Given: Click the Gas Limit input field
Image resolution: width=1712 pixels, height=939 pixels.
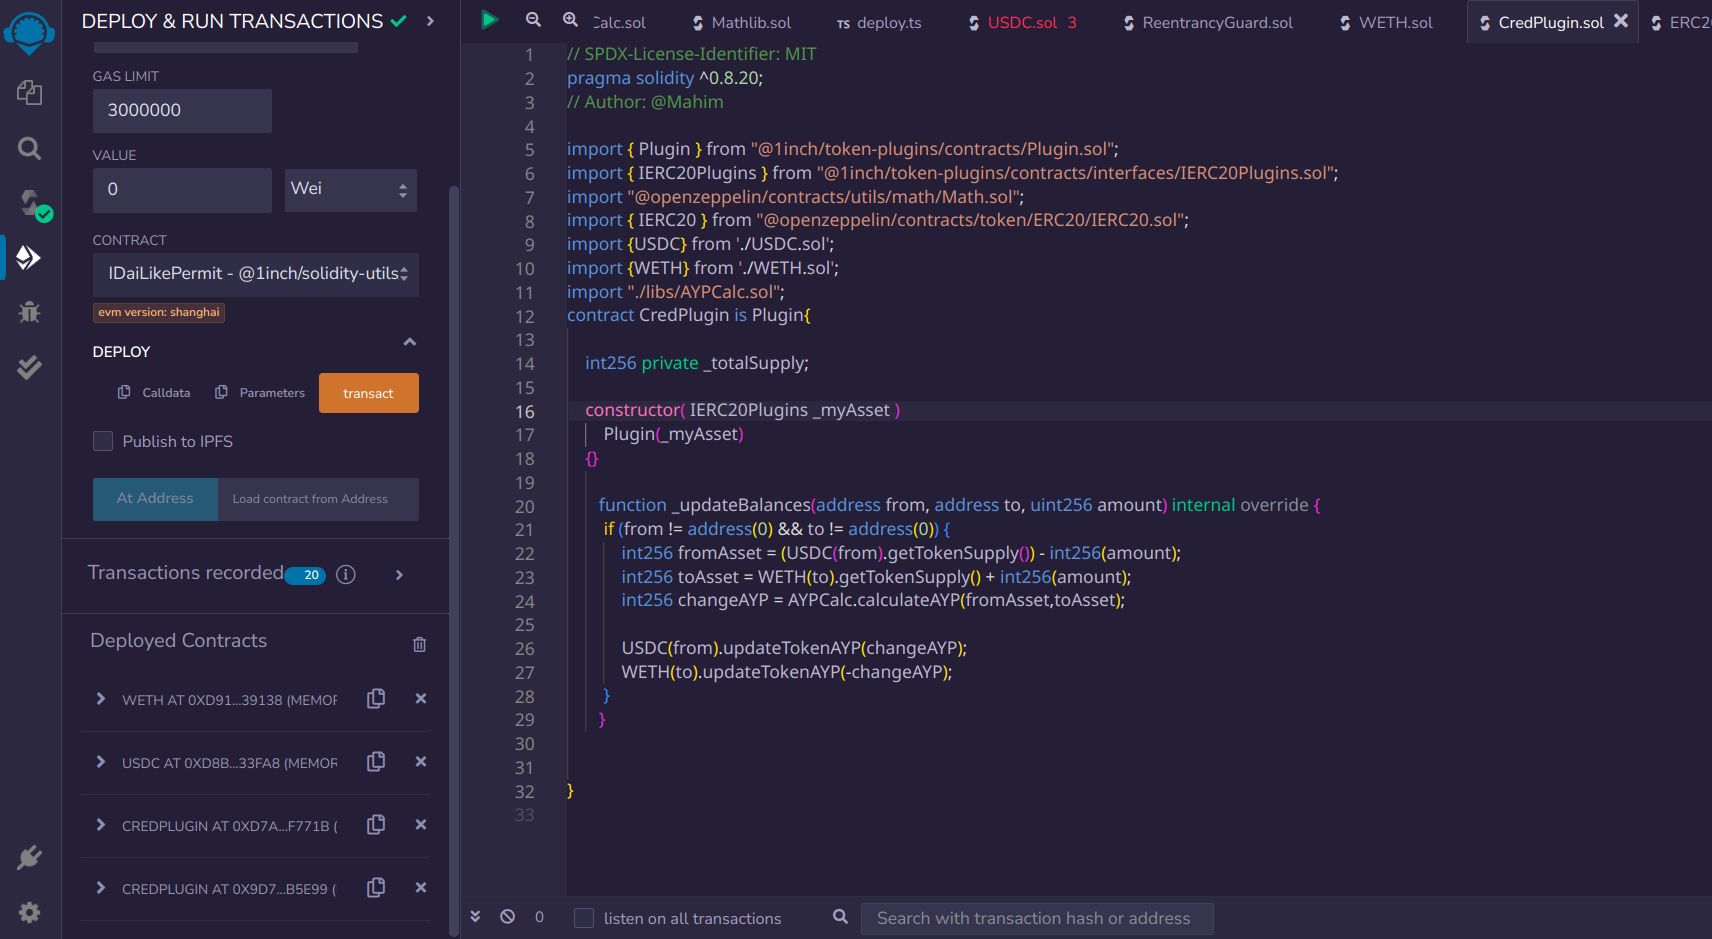Looking at the screenshot, I should pos(182,111).
